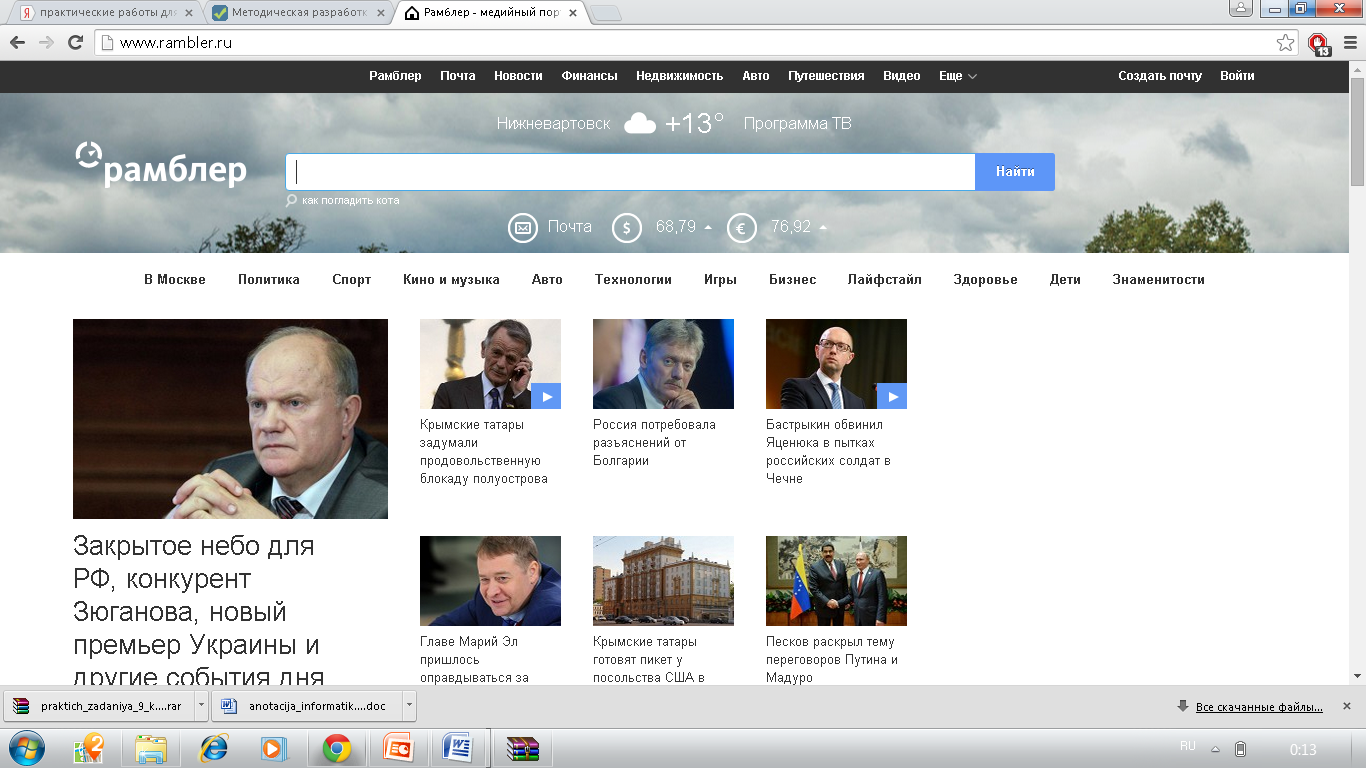
Task: Click the Rambler logo
Action: coord(161,165)
